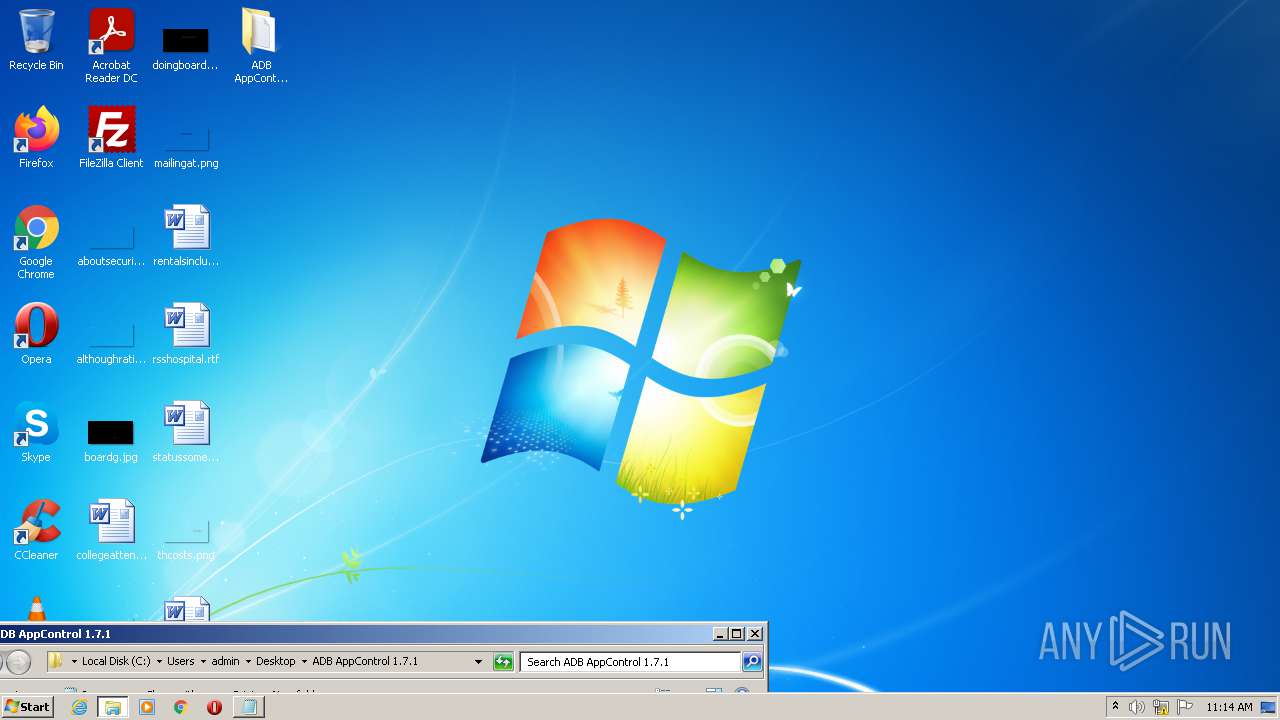The height and width of the screenshot is (720, 1280).
Task: Select the statussome Word document
Action: point(186,432)
